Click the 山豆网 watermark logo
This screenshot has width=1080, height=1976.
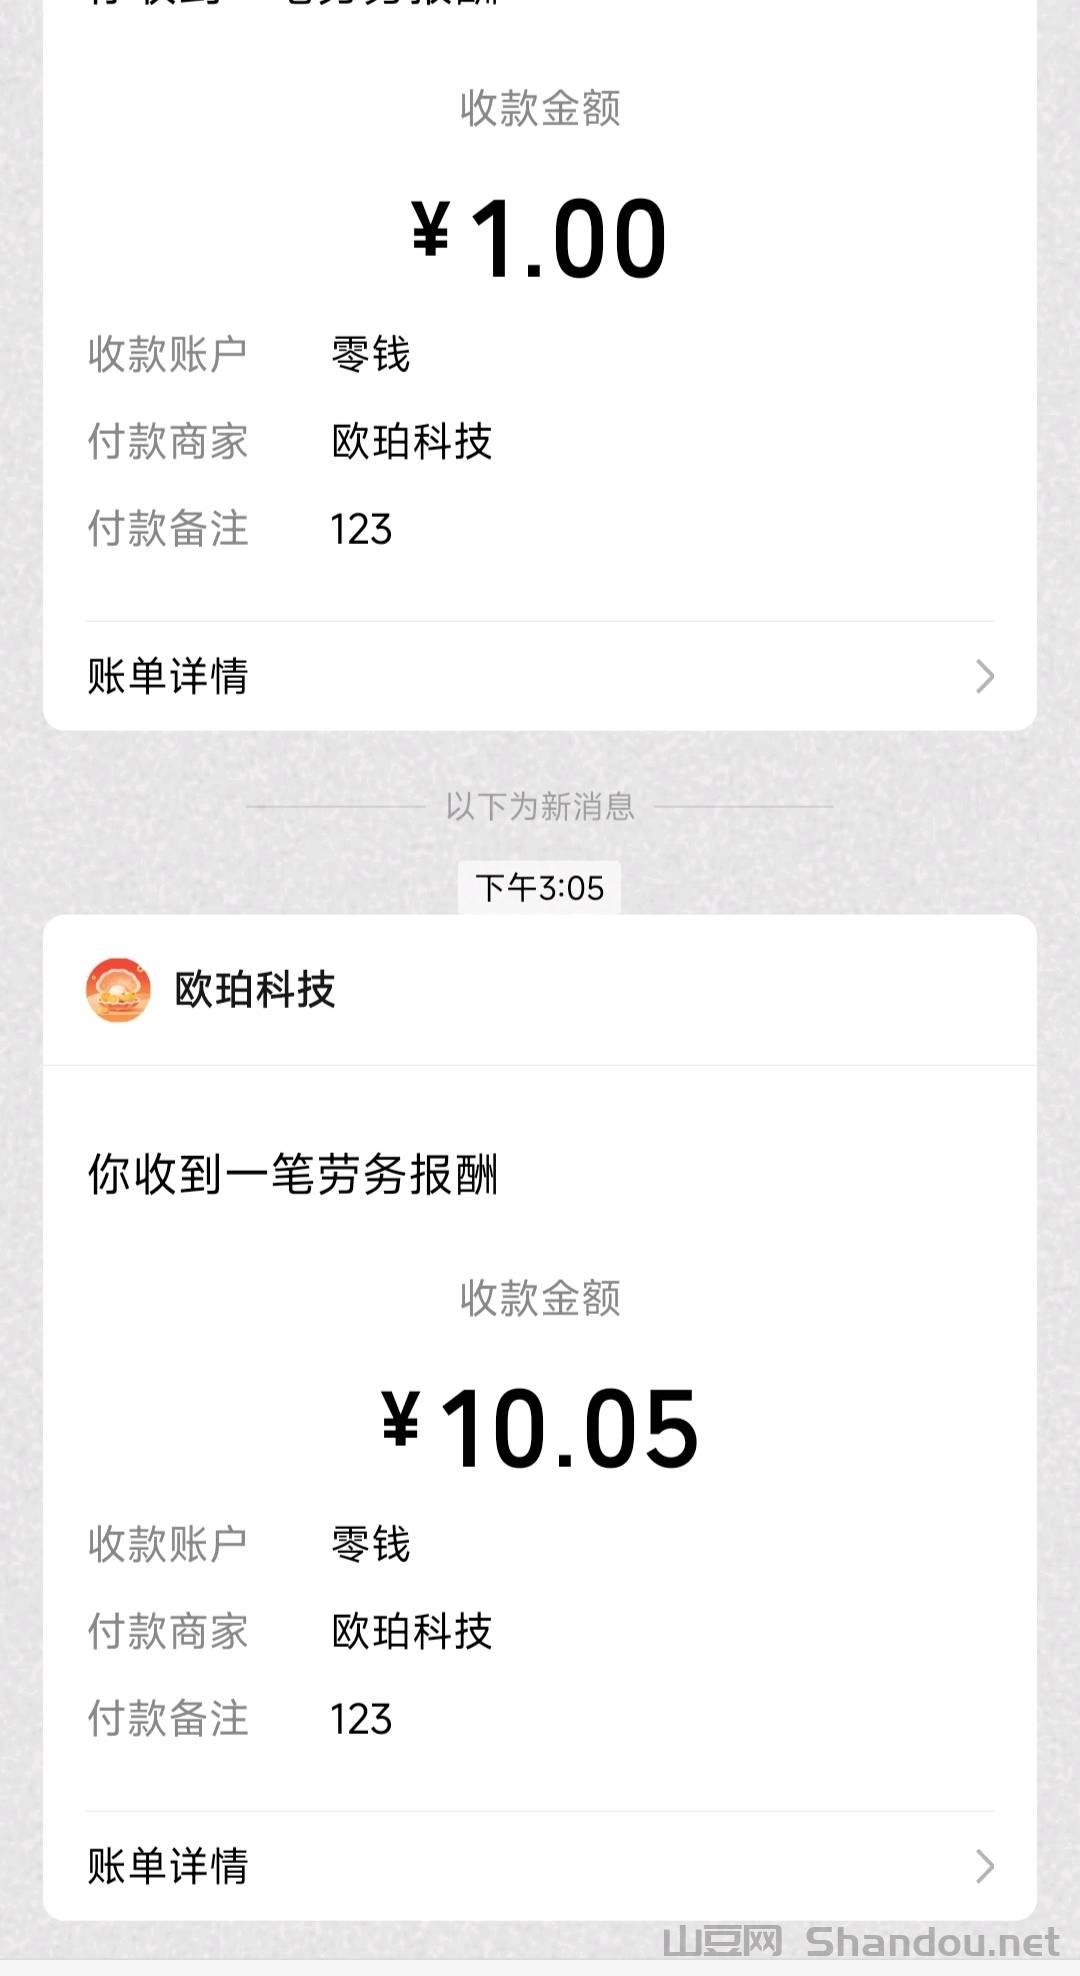pos(722,1942)
